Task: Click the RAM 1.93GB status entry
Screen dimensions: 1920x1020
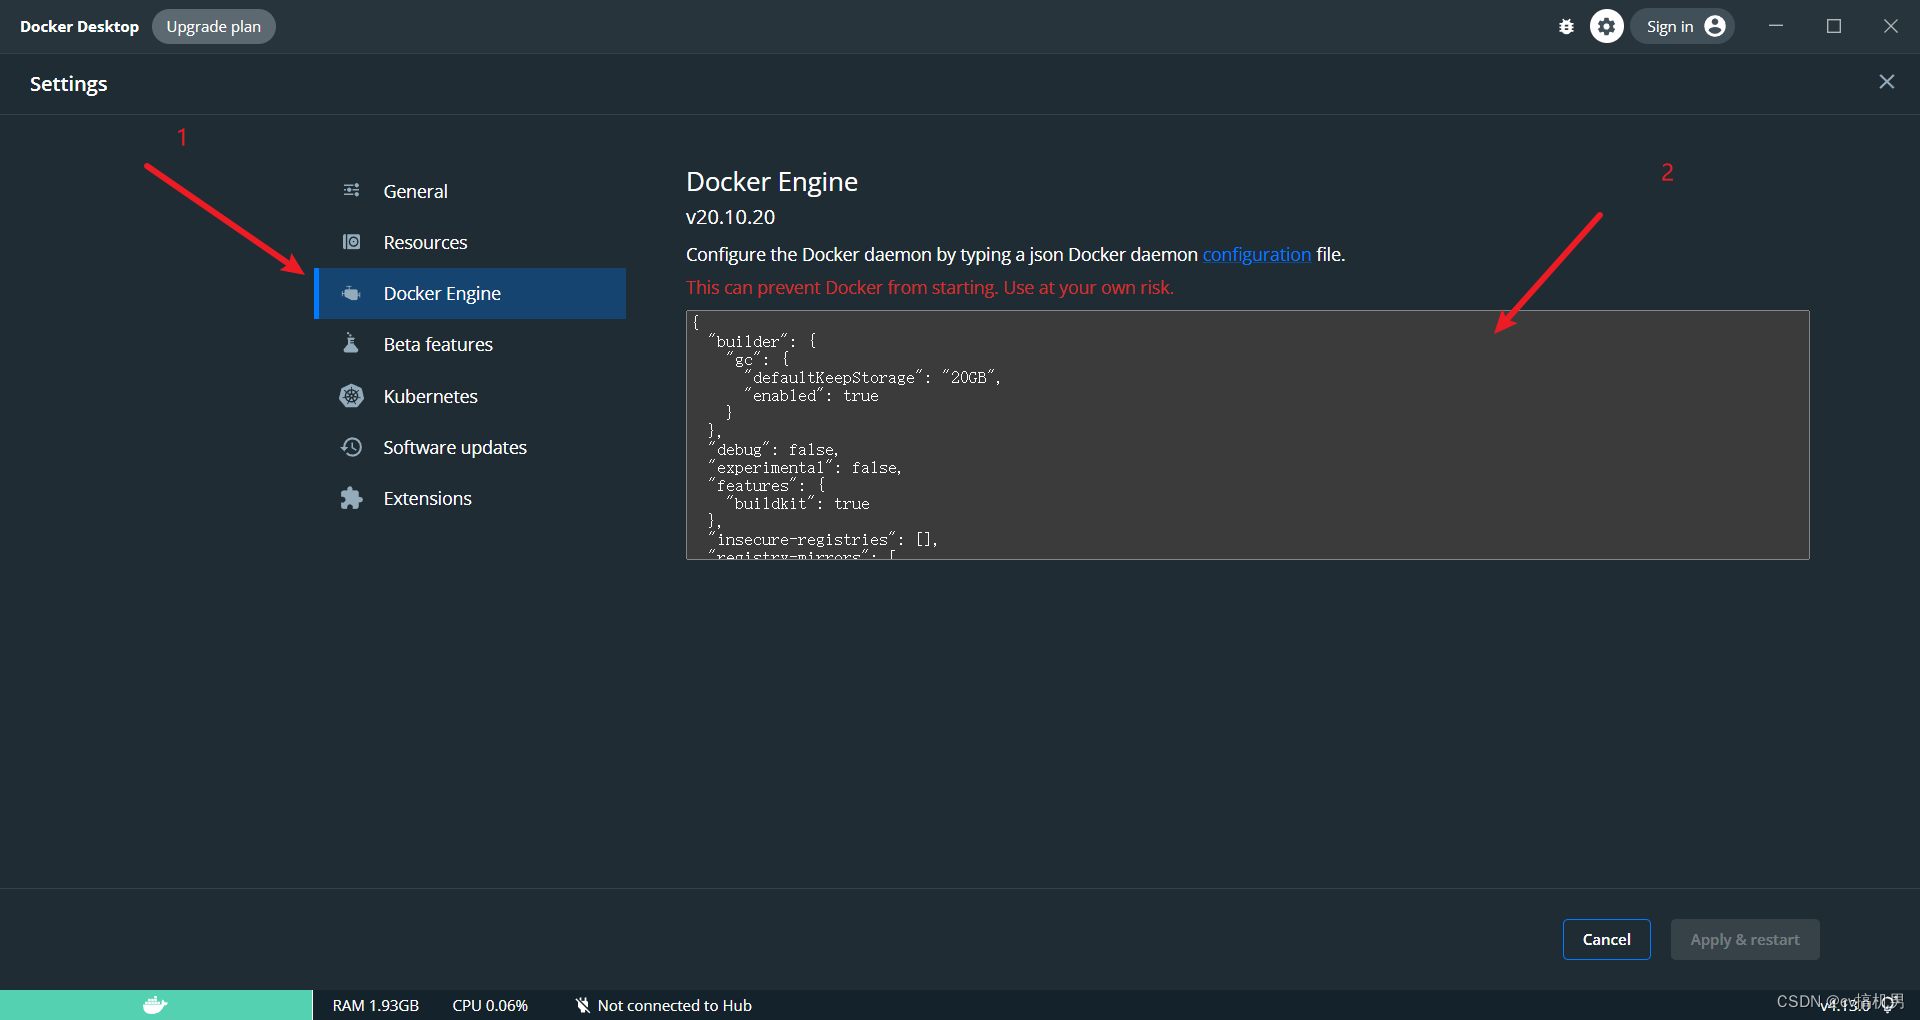Action: coord(376,1005)
